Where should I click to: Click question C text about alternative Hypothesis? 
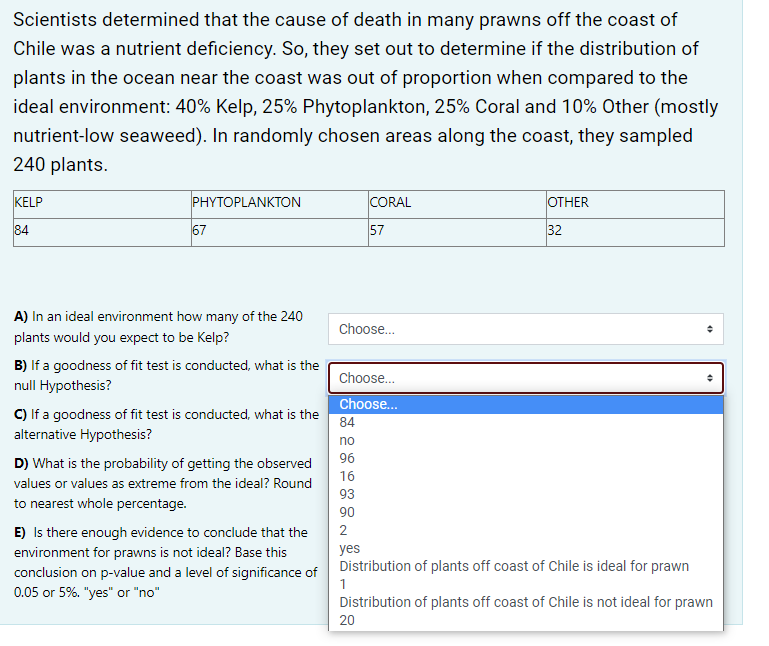click(166, 424)
